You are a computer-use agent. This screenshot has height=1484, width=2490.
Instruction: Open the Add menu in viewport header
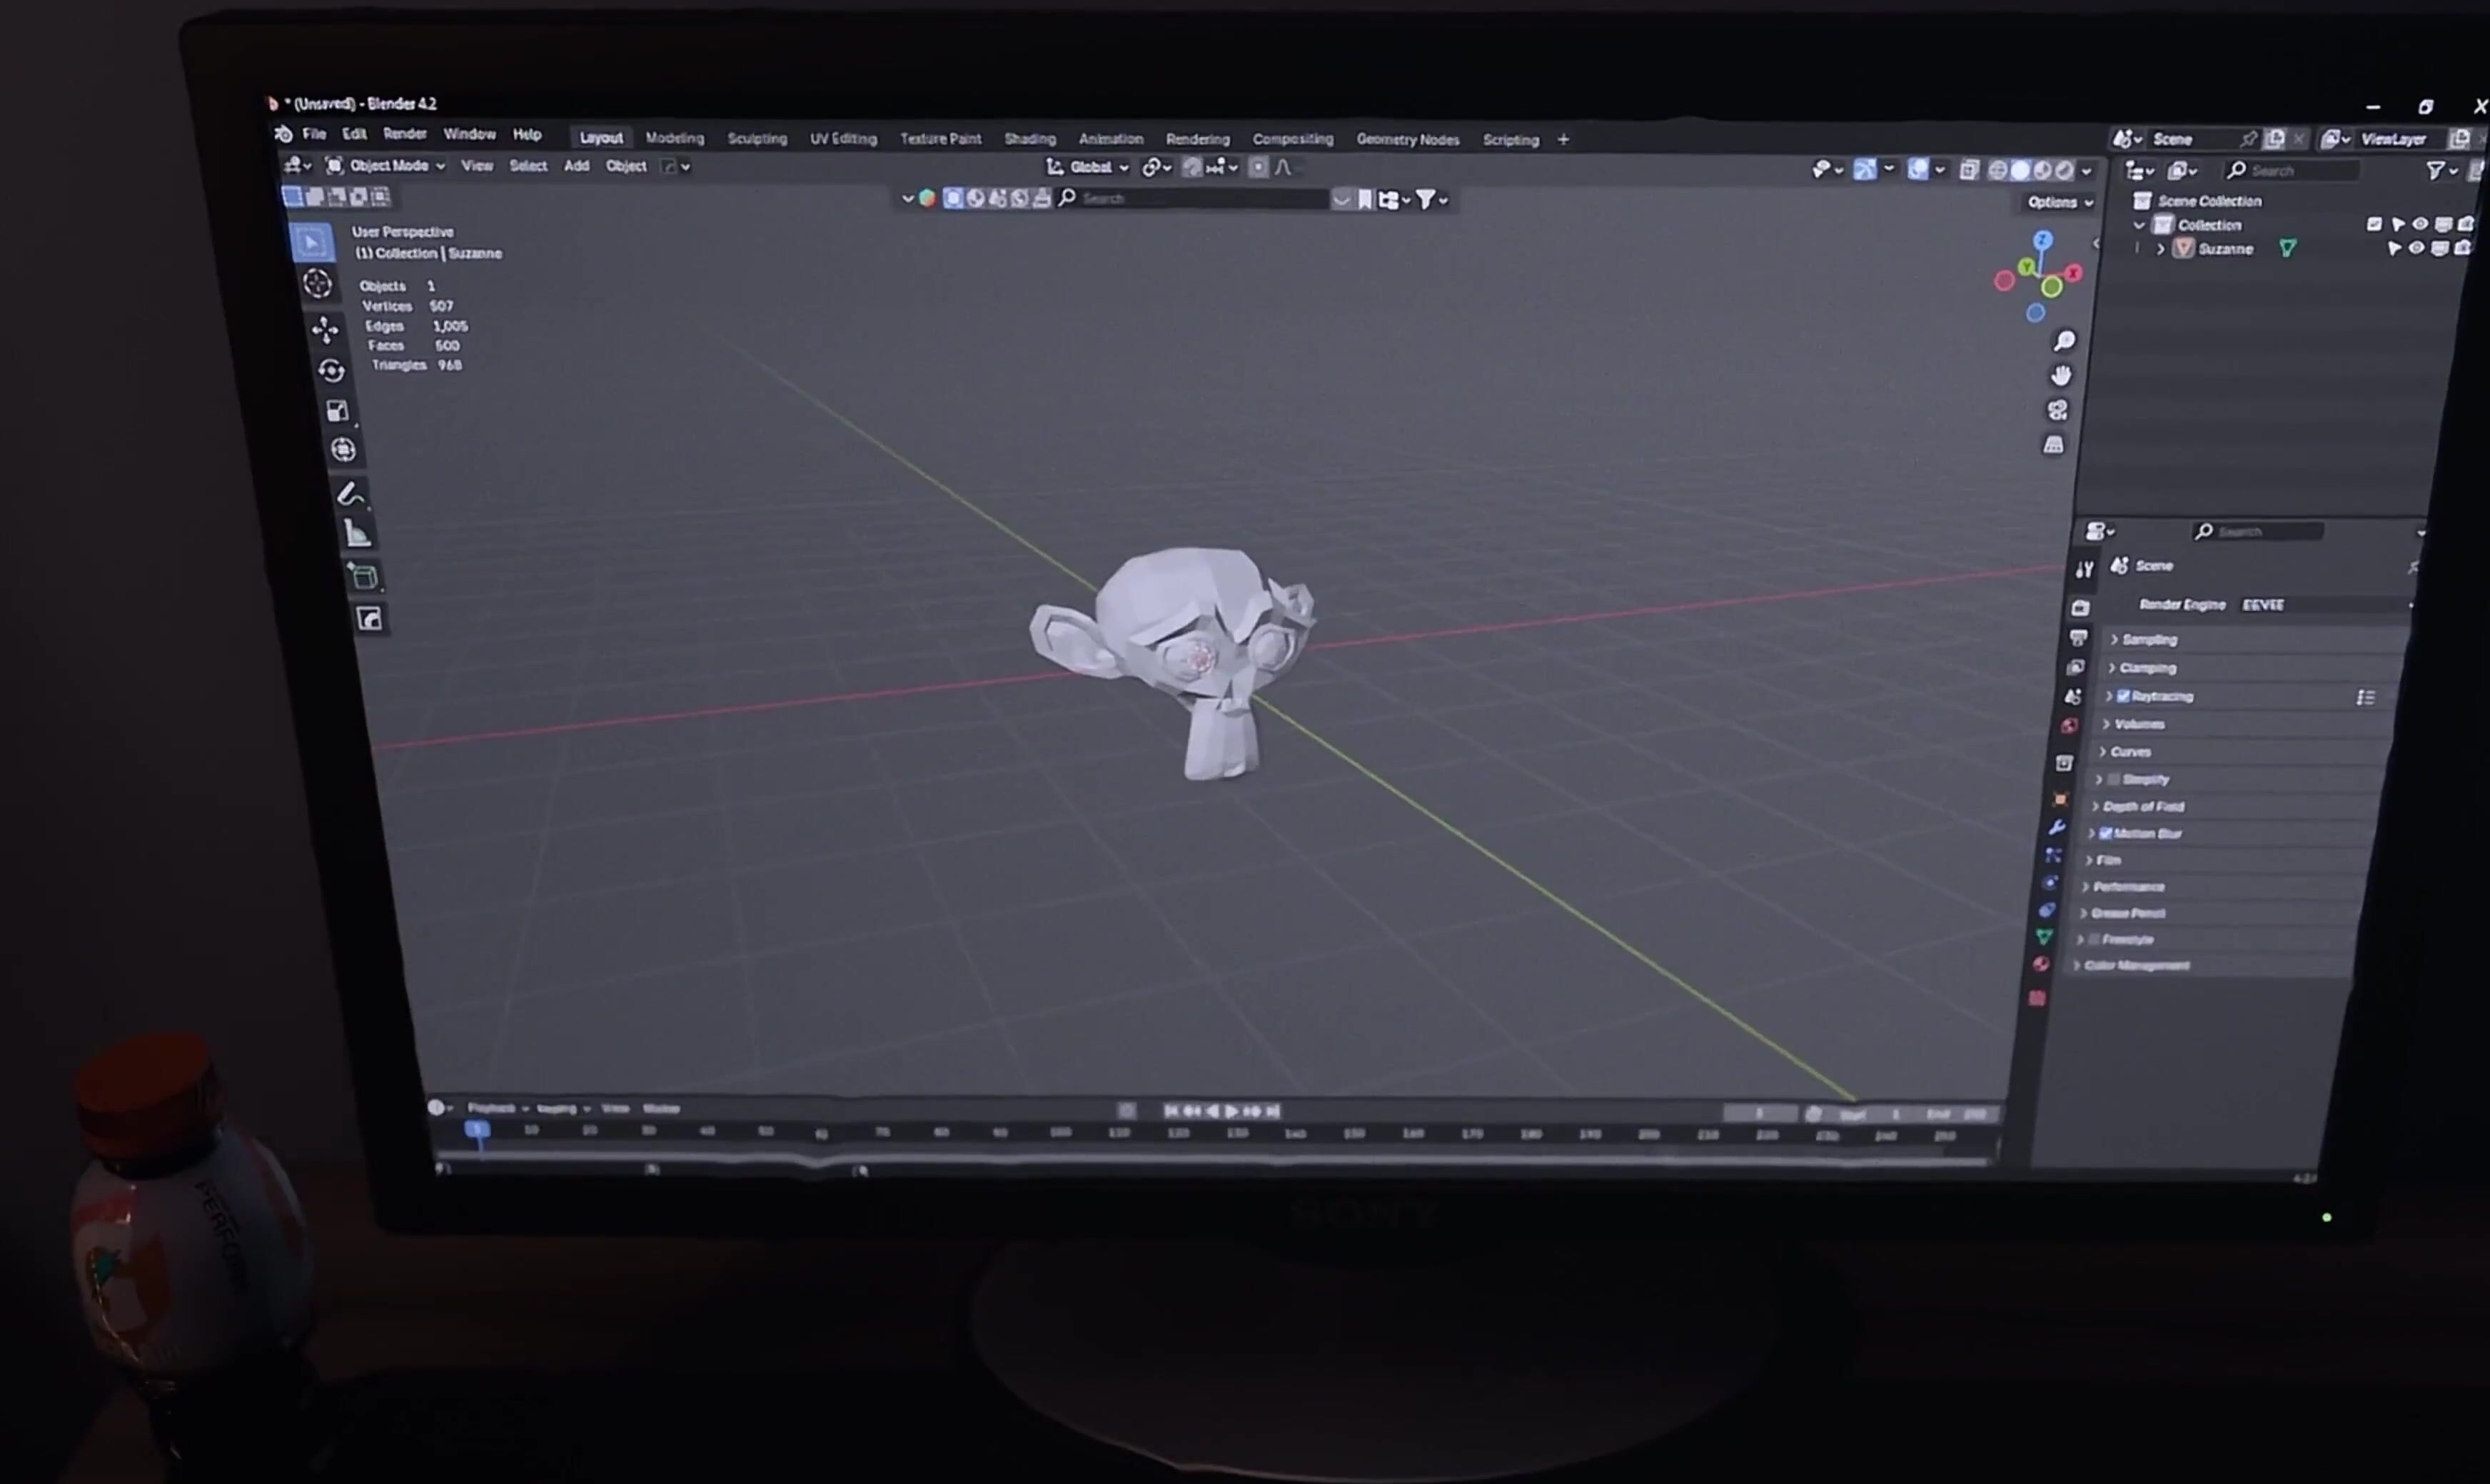point(576,166)
